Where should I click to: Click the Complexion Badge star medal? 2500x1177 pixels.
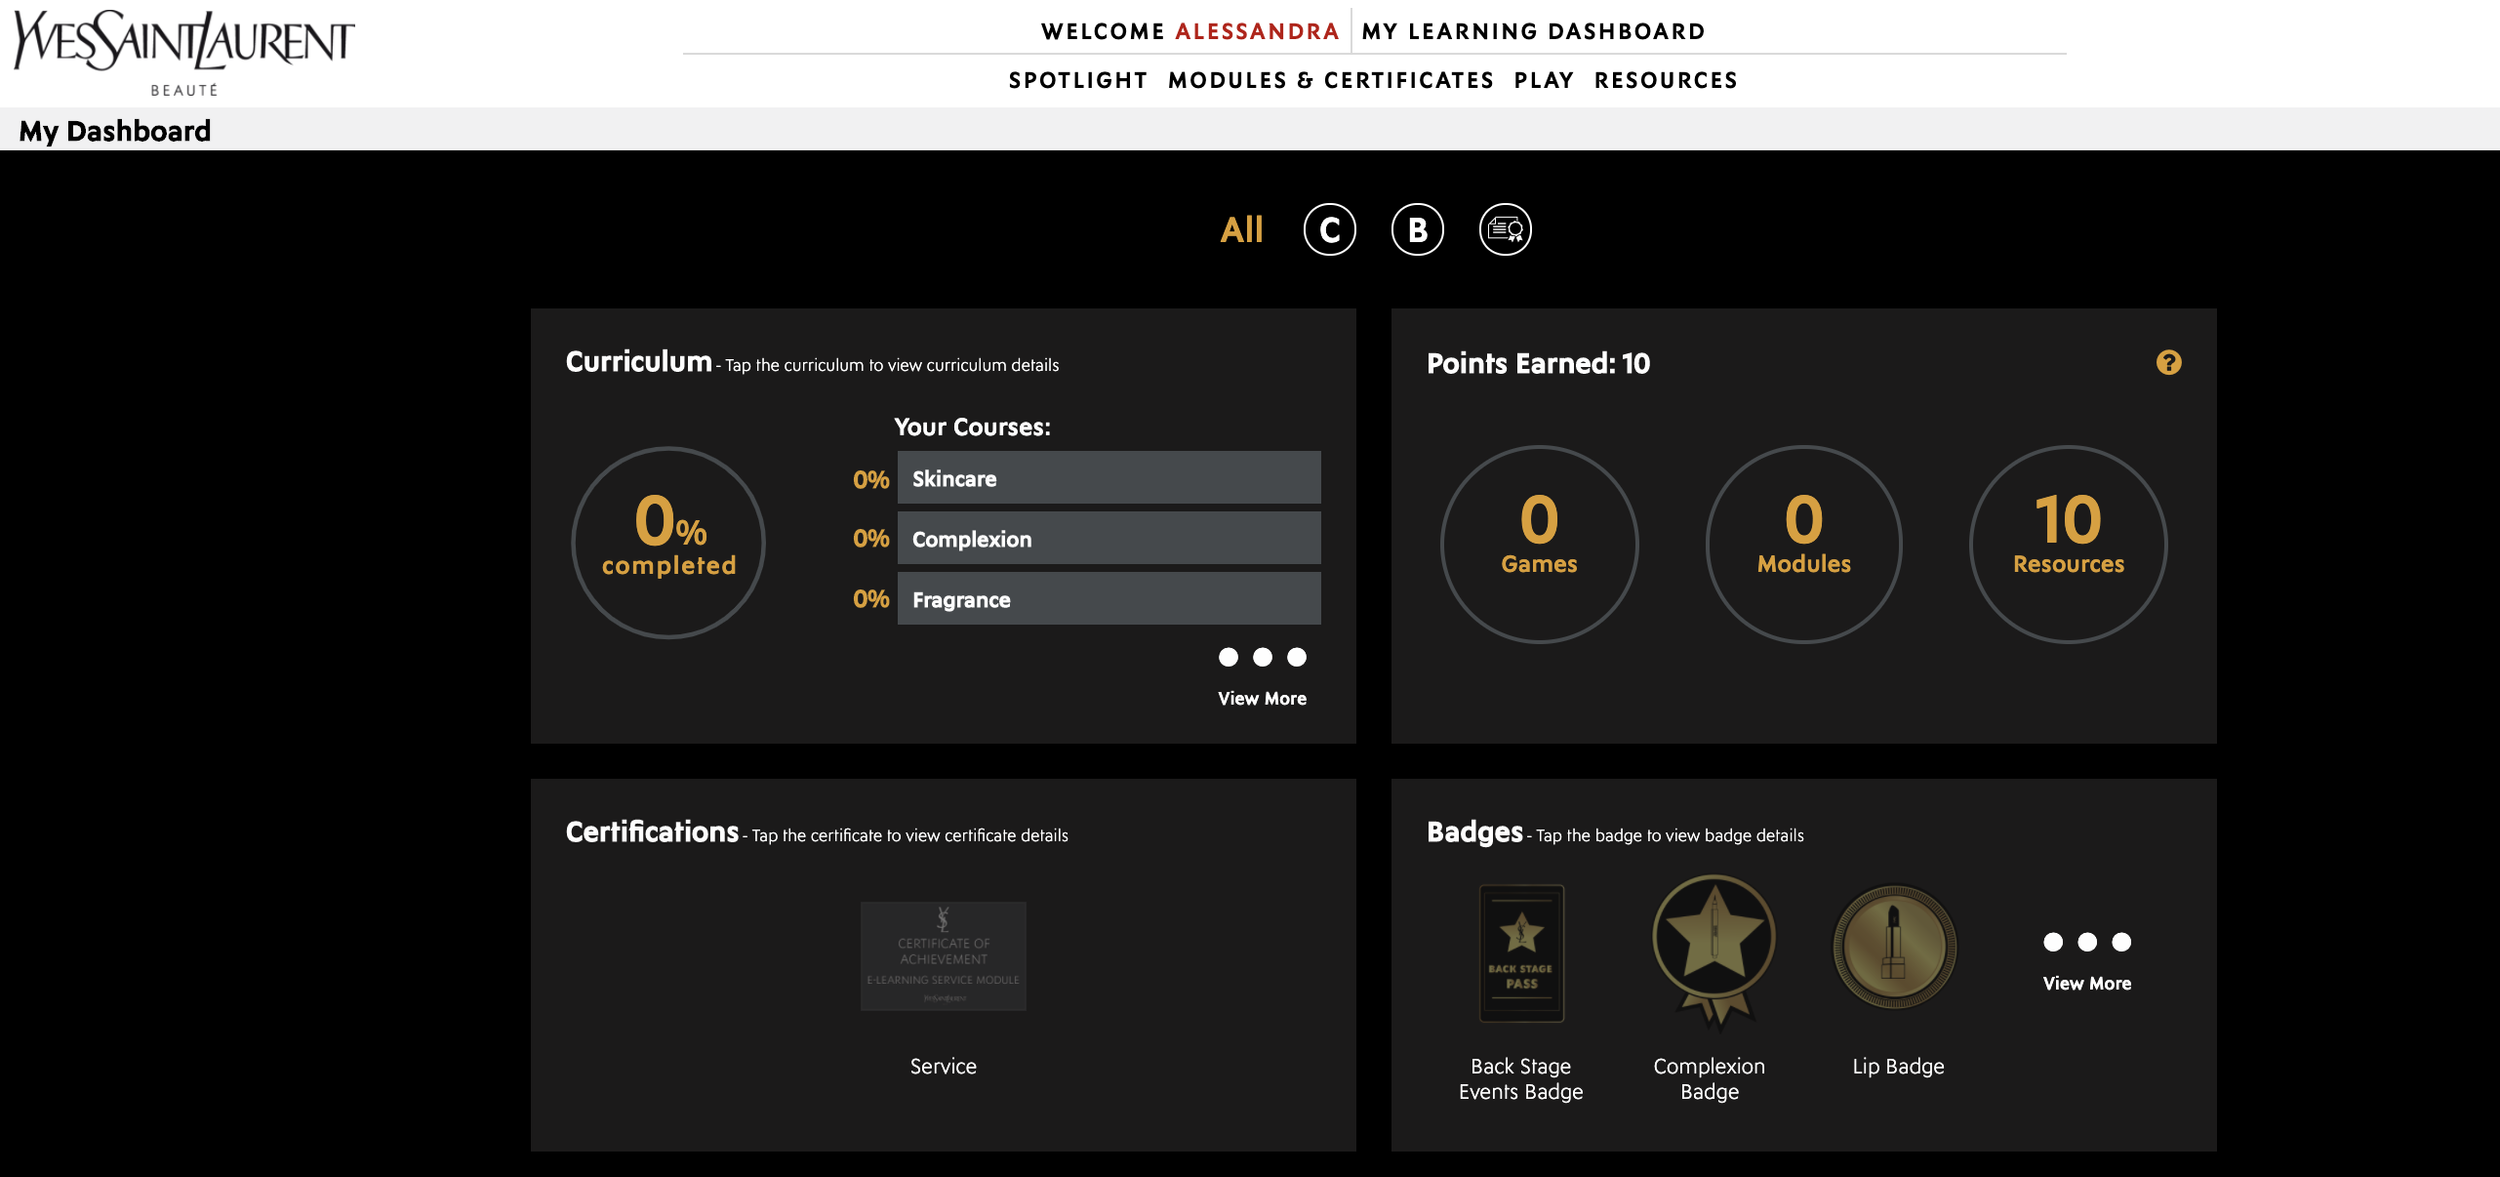tap(1713, 951)
